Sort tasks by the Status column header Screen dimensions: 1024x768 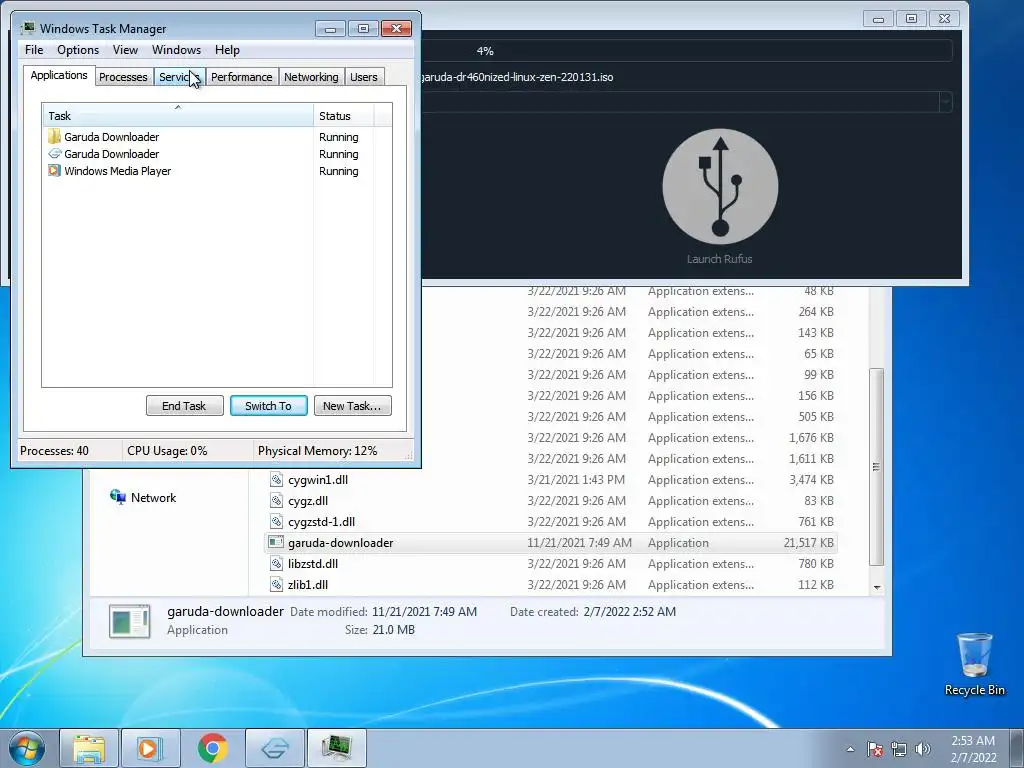point(344,116)
